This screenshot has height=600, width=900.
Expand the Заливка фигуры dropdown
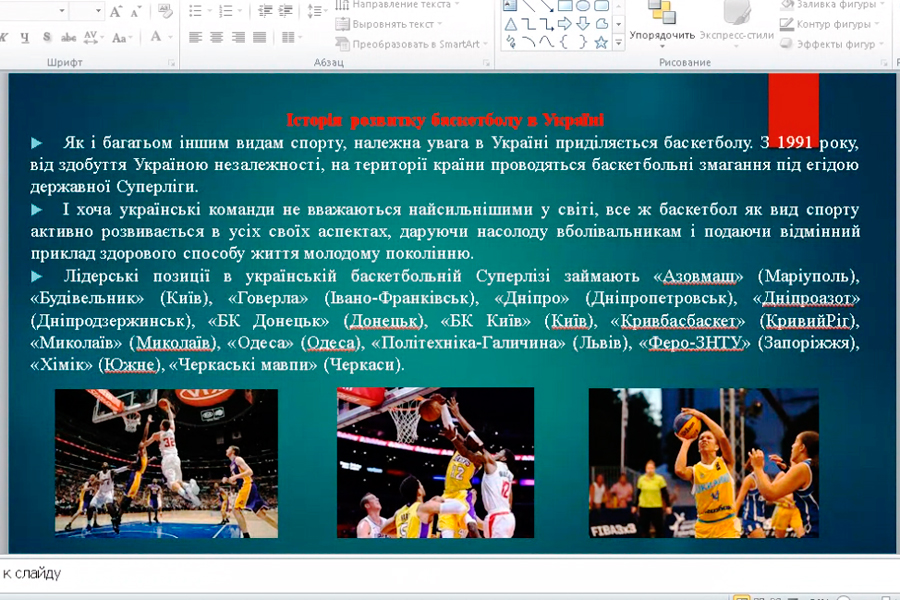coord(828,5)
